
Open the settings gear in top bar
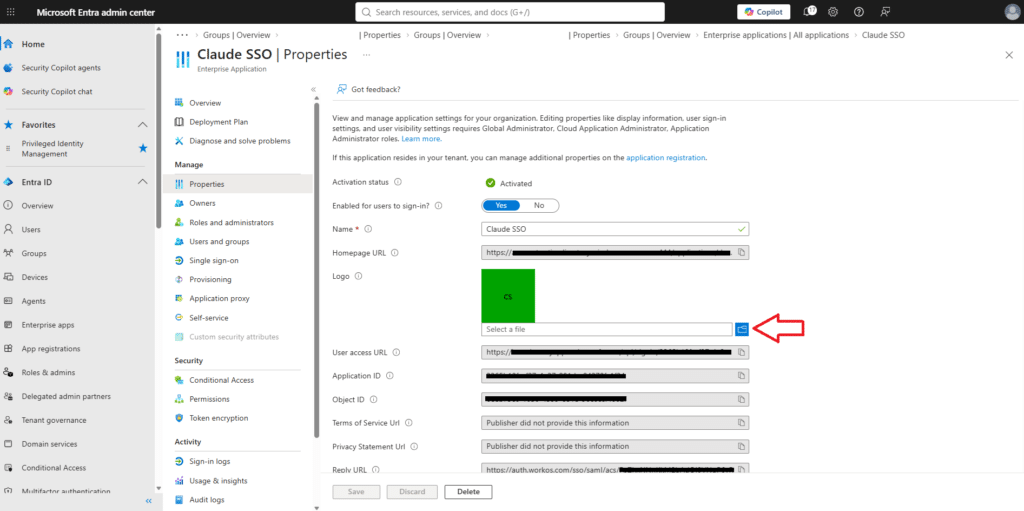click(x=833, y=12)
